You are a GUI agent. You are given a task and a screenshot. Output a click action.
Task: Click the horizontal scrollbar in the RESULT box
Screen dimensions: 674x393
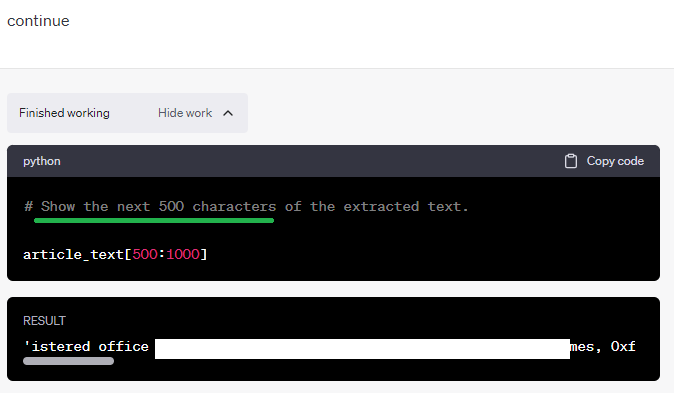point(68,361)
